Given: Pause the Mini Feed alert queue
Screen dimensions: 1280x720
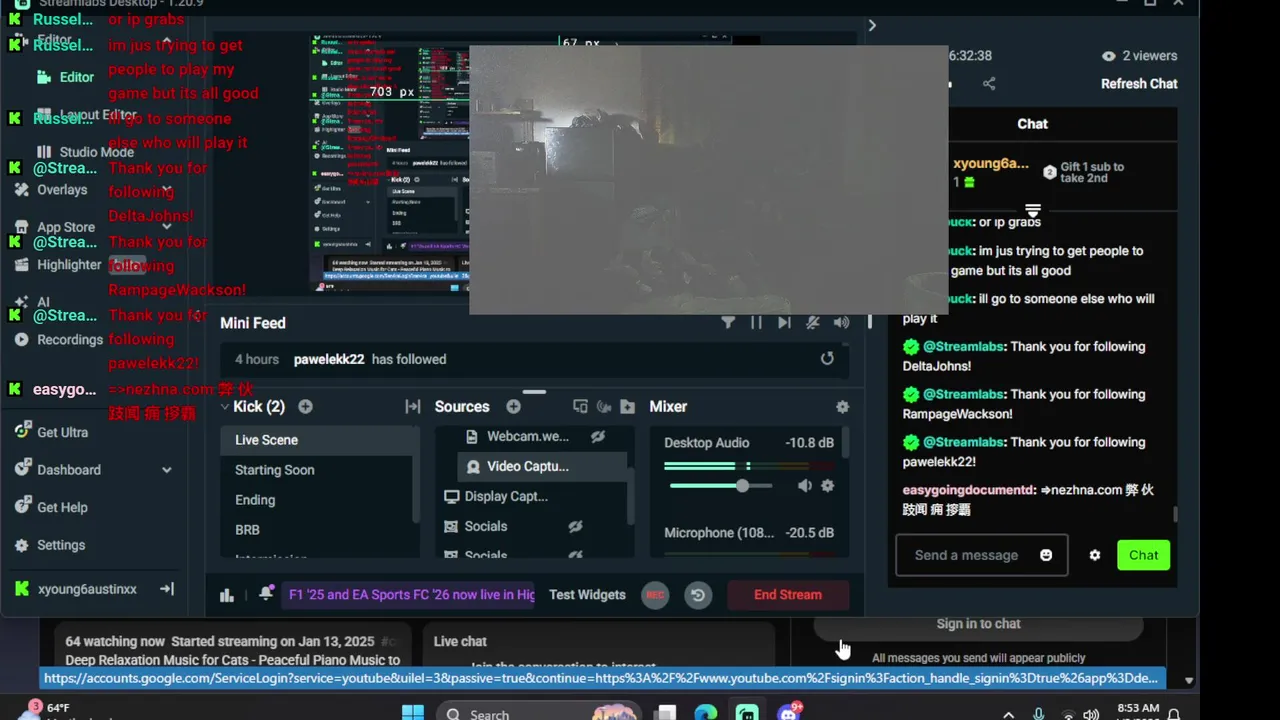Looking at the screenshot, I should pos(756,322).
